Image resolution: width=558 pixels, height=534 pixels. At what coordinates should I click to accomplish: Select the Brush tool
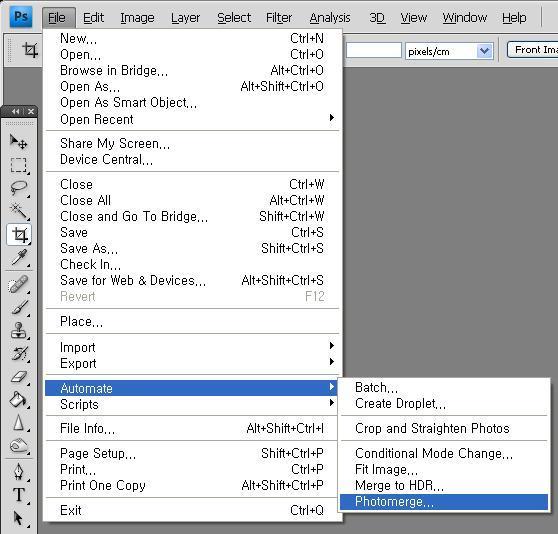(x=19, y=307)
